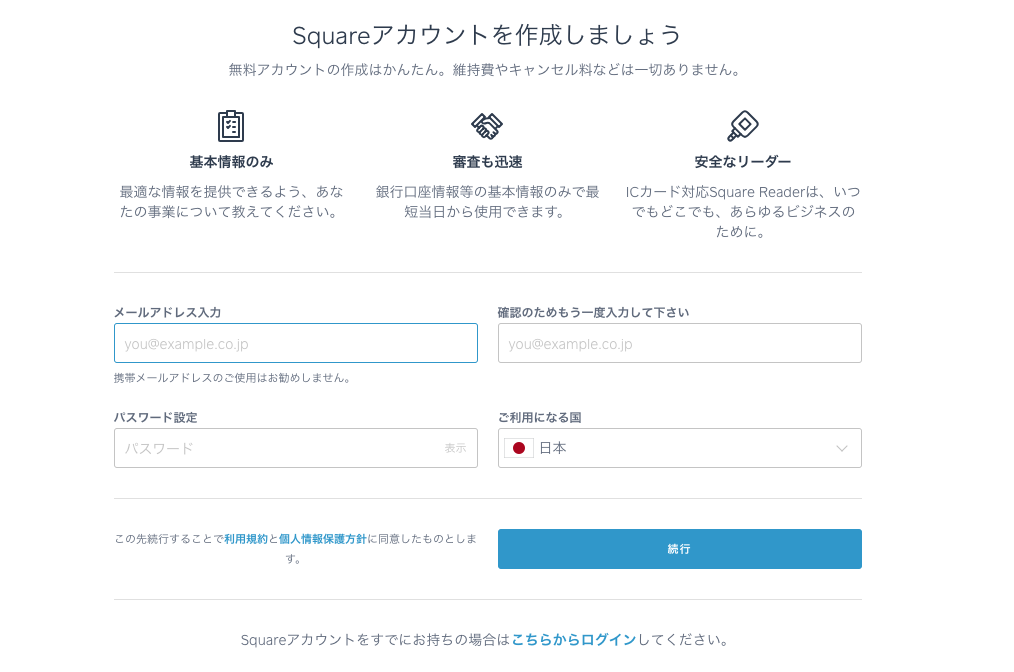The height and width of the screenshot is (672, 1014).
Task: Open the ご利用になる国 country dropdown
Action: click(x=680, y=448)
